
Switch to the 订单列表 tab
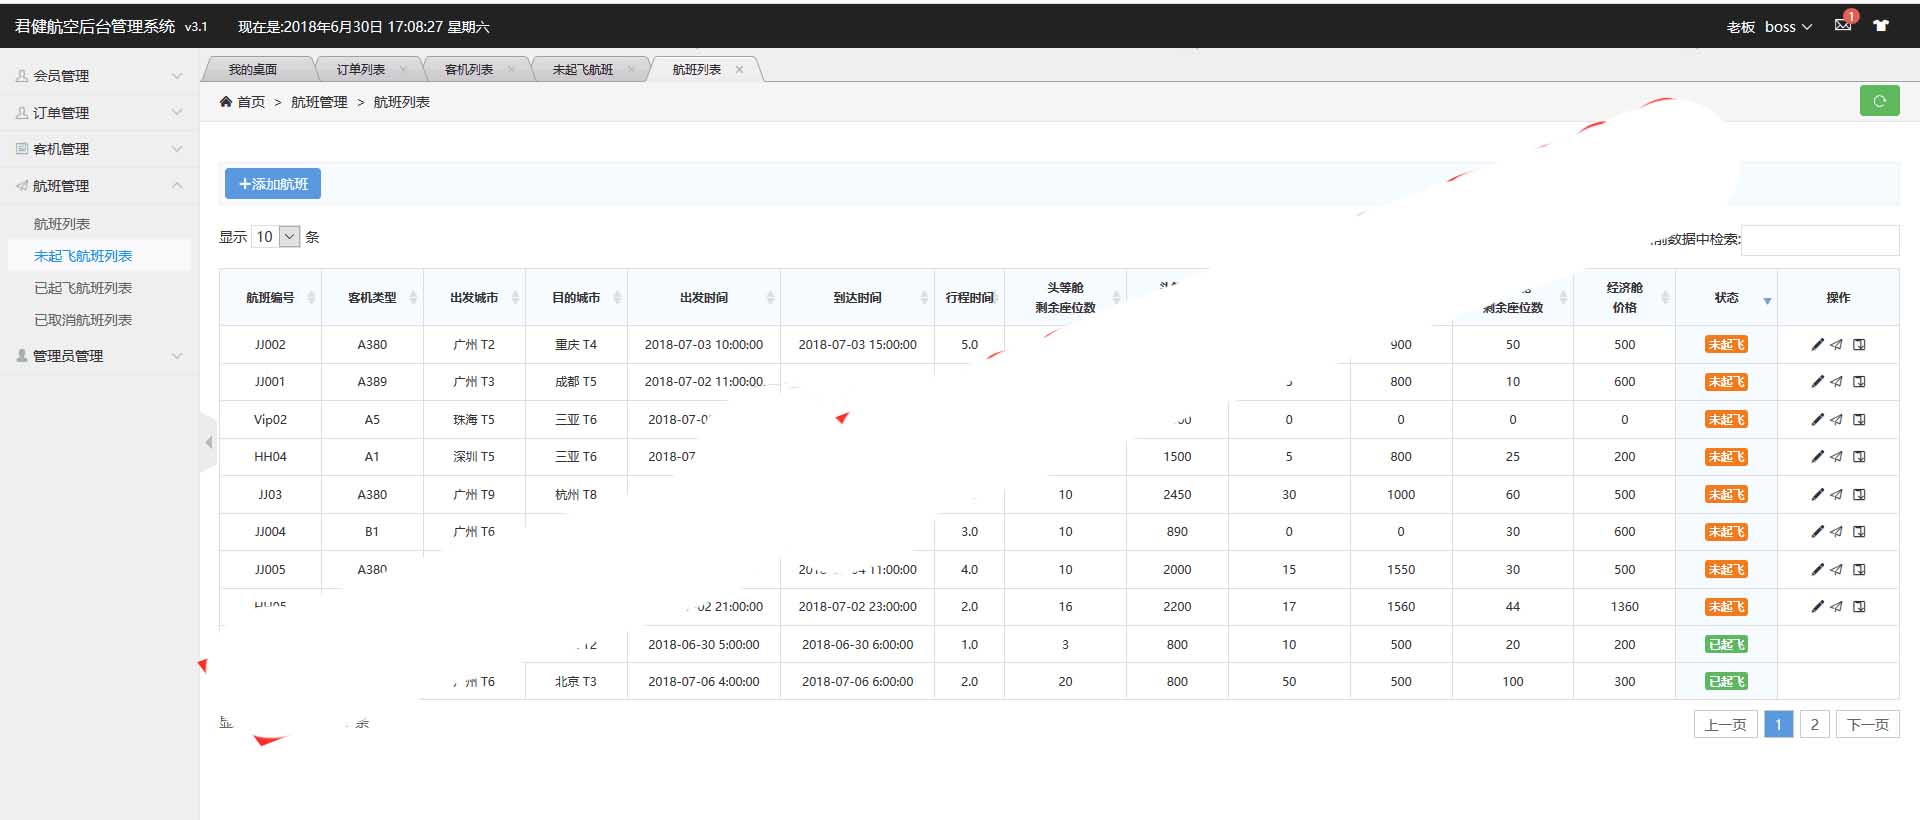pyautogui.click(x=360, y=70)
